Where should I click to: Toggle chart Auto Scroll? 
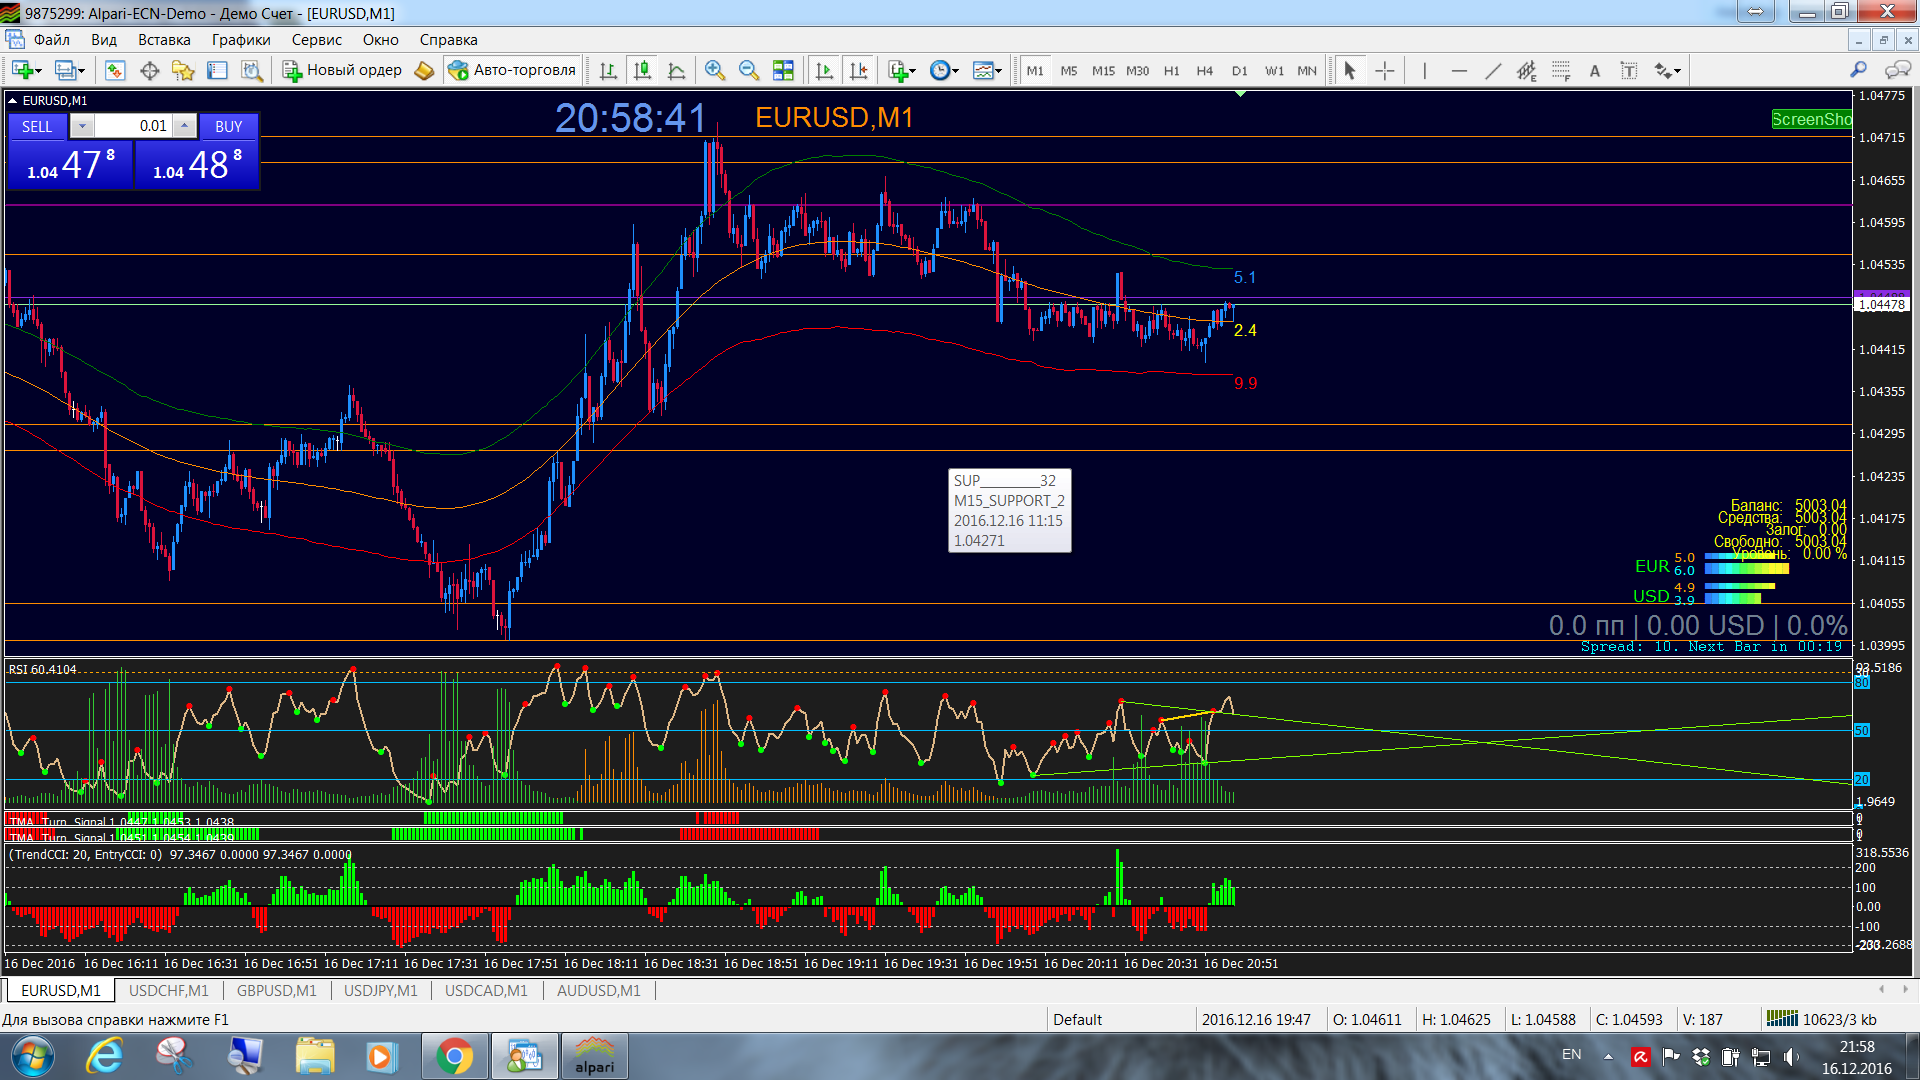[824, 70]
